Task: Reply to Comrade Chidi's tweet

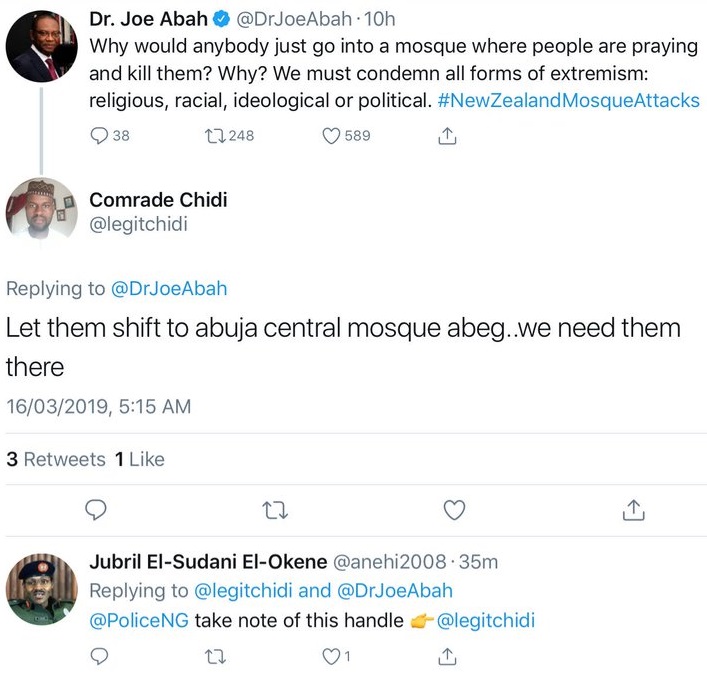Action: (96, 510)
